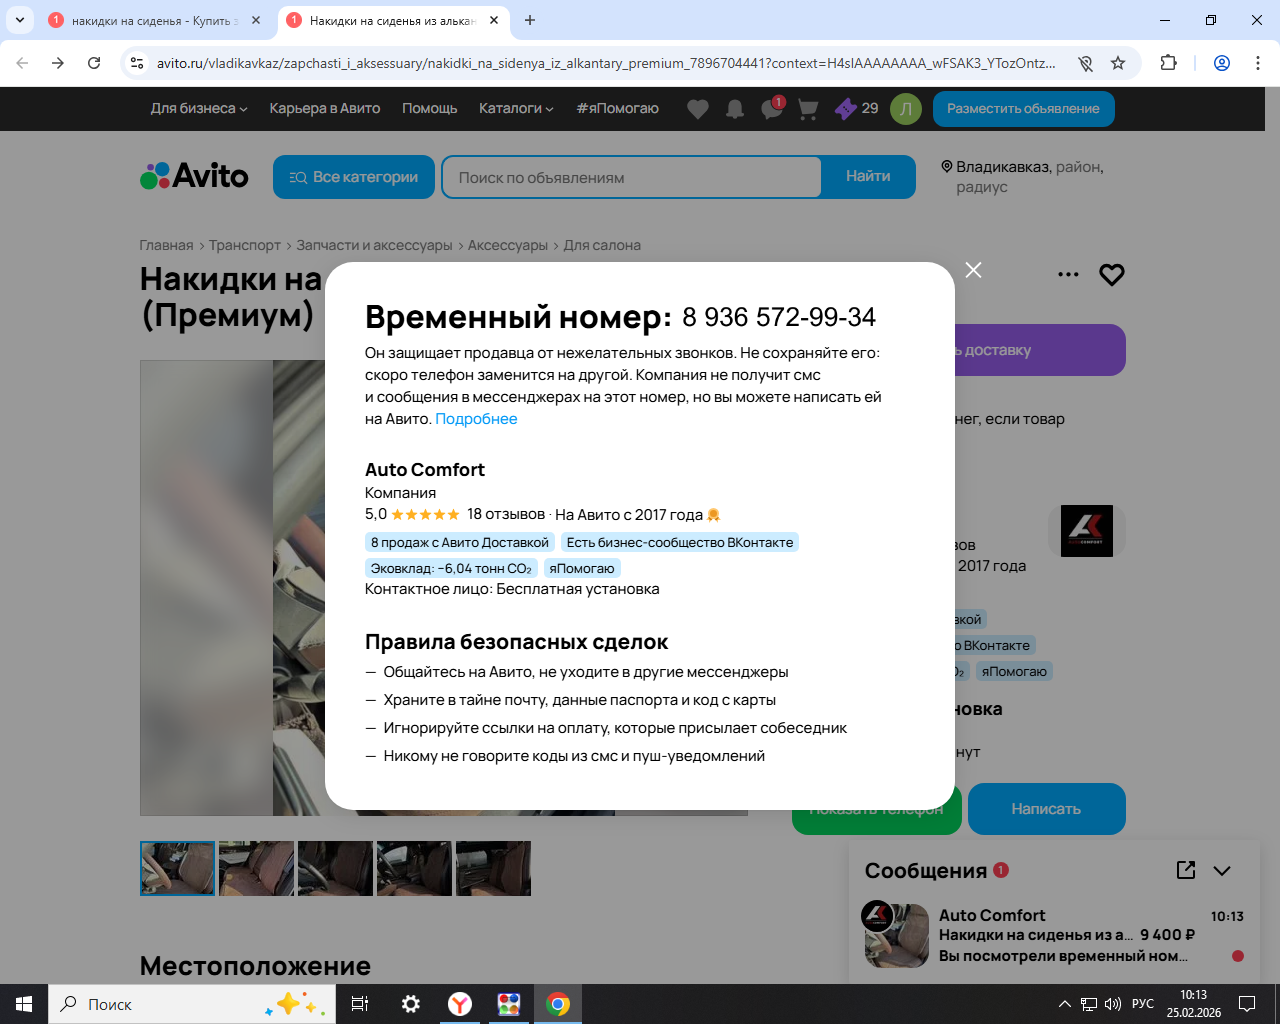Select the third seat cover photo thumbnail
Image resolution: width=1280 pixels, height=1024 pixels.
click(x=335, y=868)
